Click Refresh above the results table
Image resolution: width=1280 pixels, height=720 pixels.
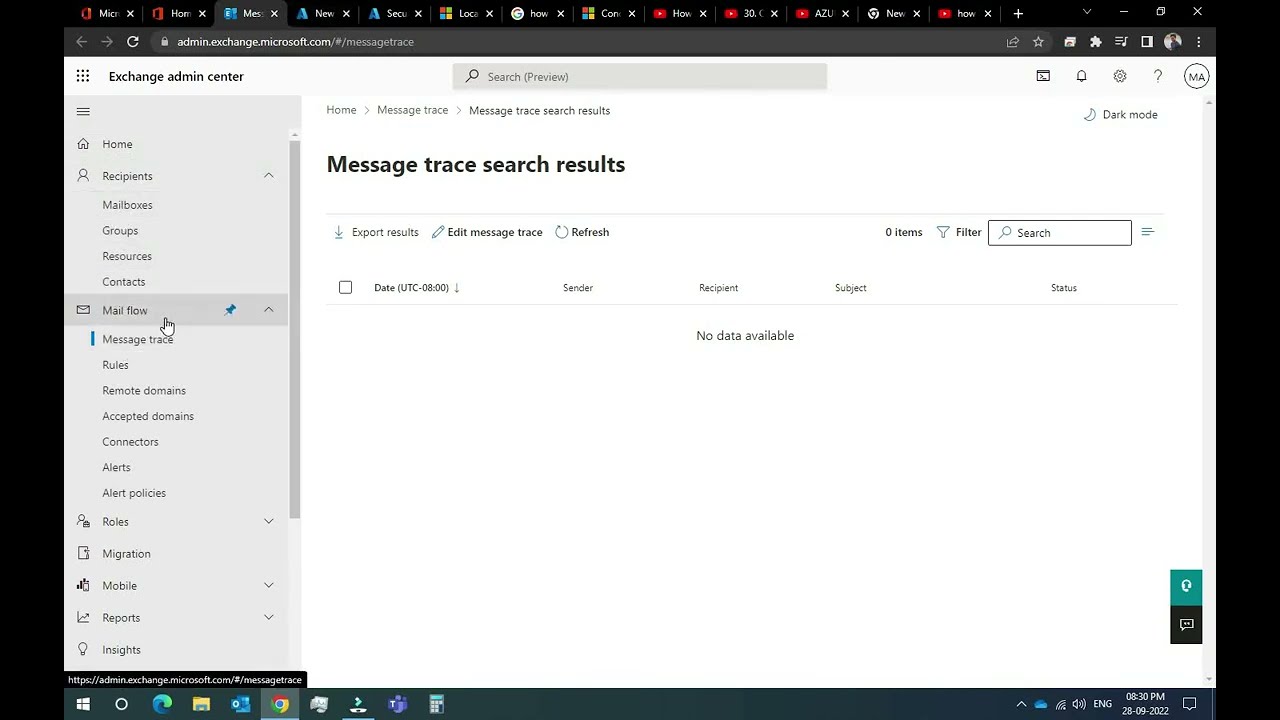pyautogui.click(x=582, y=232)
